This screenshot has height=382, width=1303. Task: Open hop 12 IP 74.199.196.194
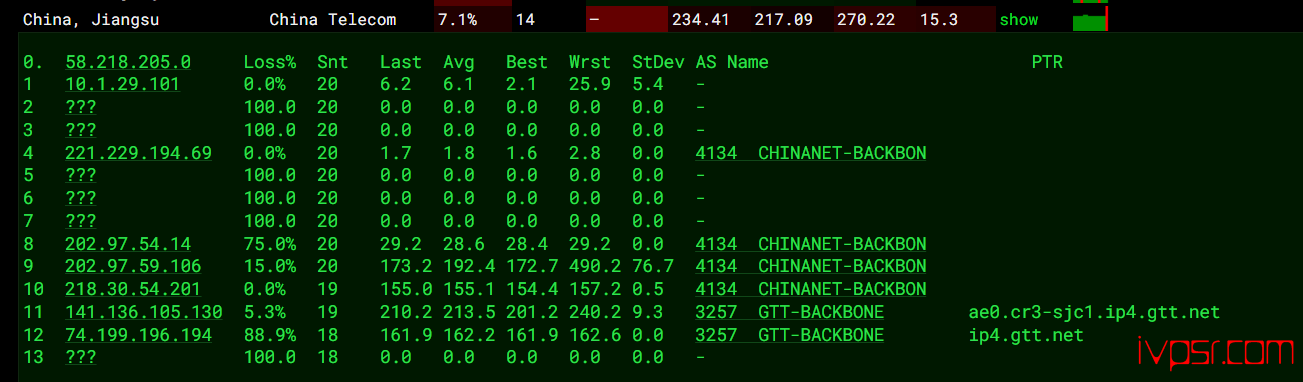pyautogui.click(x=139, y=335)
